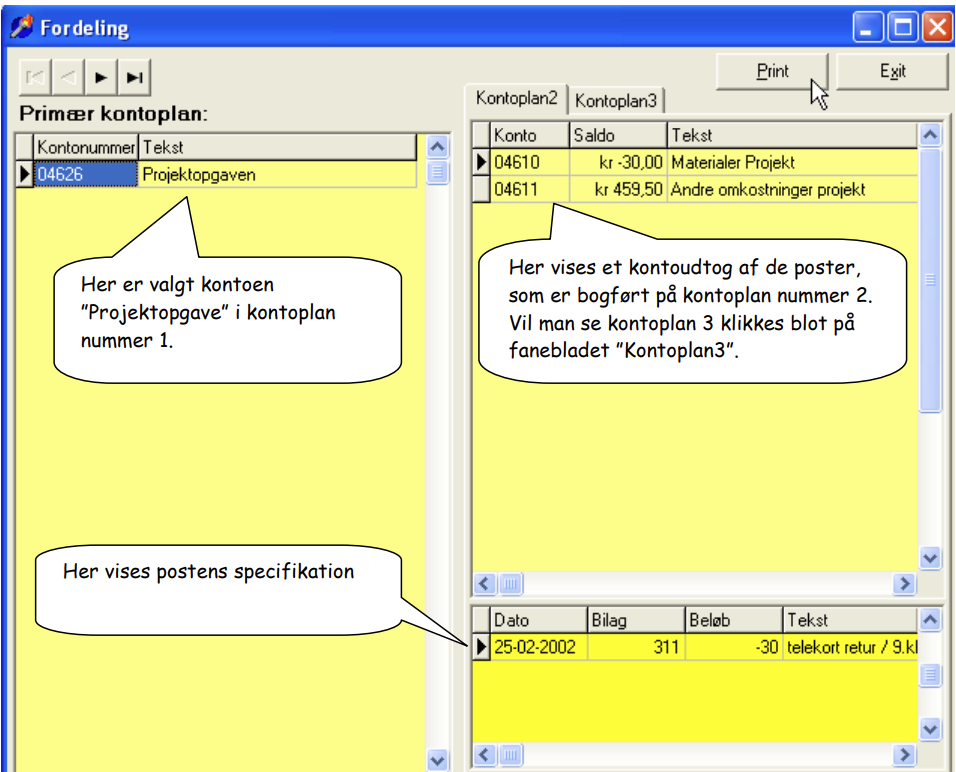Go to next record navigation arrow

(x=101, y=77)
